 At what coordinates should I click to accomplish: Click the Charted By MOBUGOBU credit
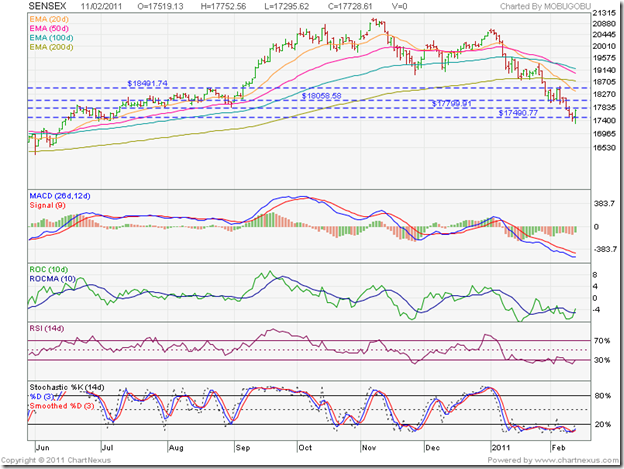coord(545,6)
